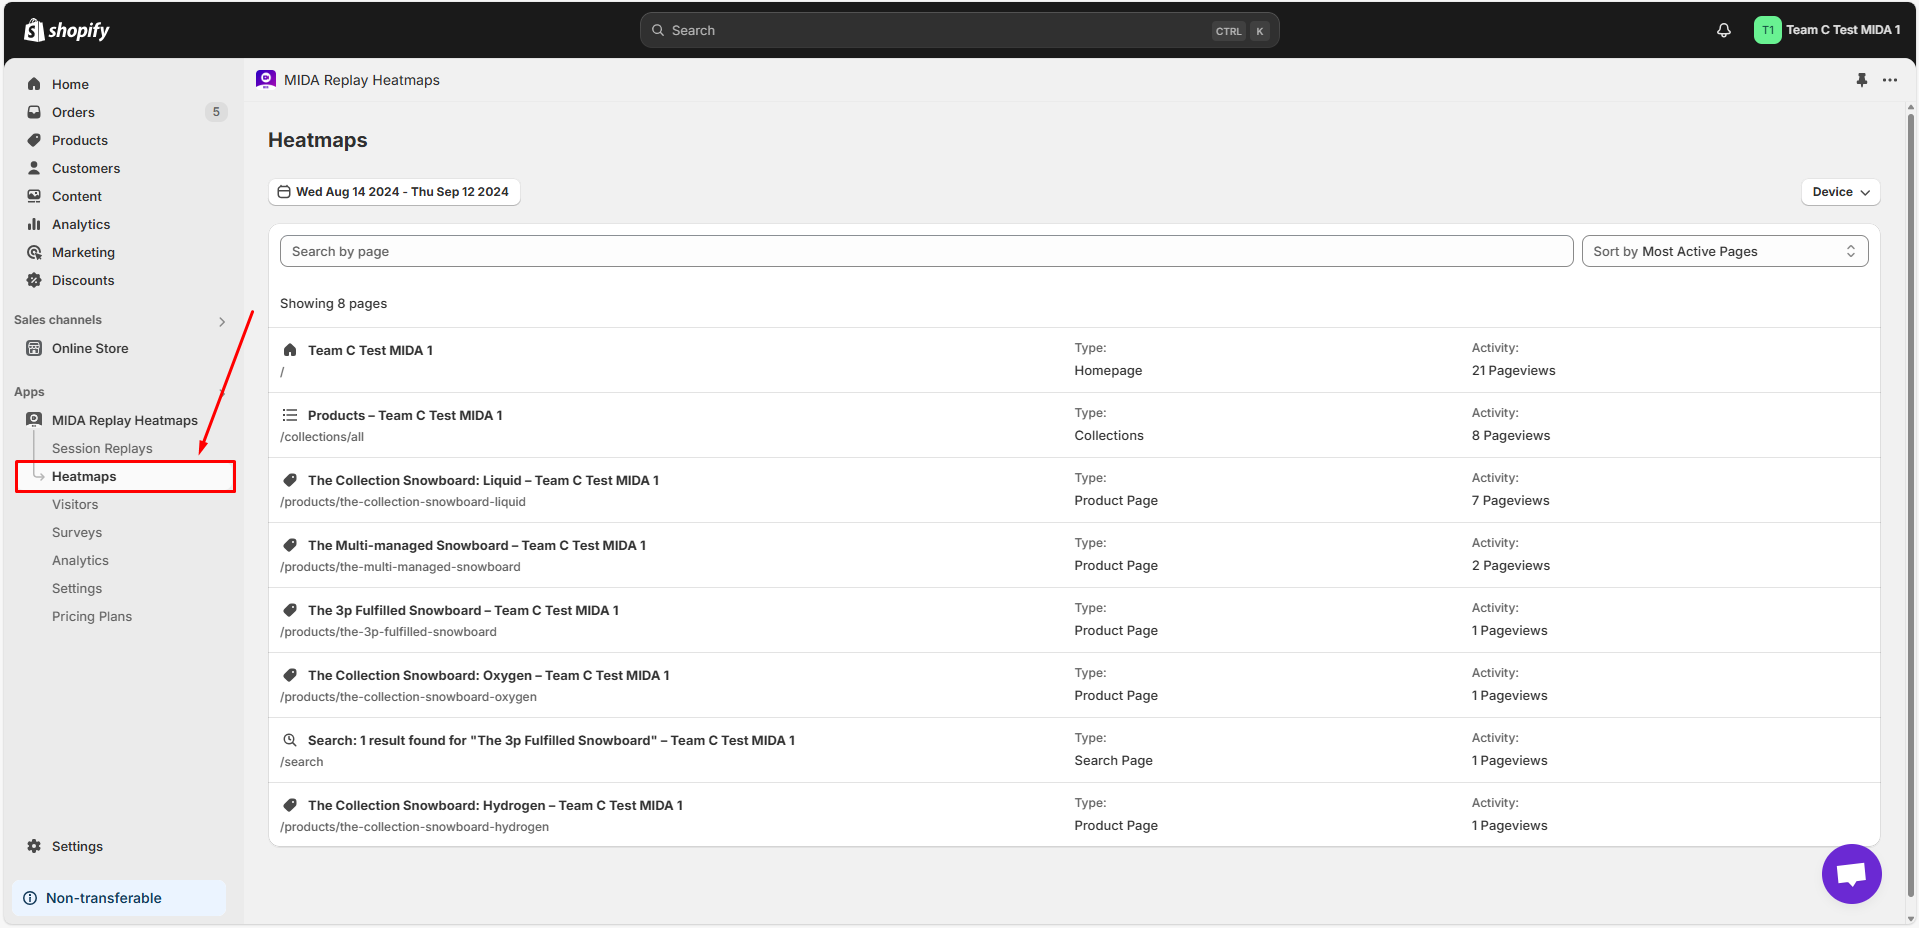The height and width of the screenshot is (928, 1919).
Task: Open the chat support bubble
Action: click(x=1851, y=873)
